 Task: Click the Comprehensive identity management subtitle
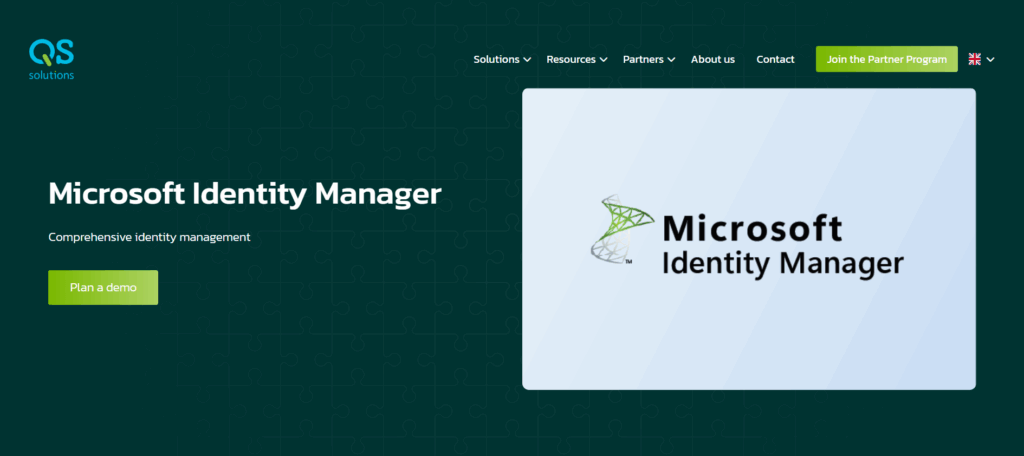[150, 237]
